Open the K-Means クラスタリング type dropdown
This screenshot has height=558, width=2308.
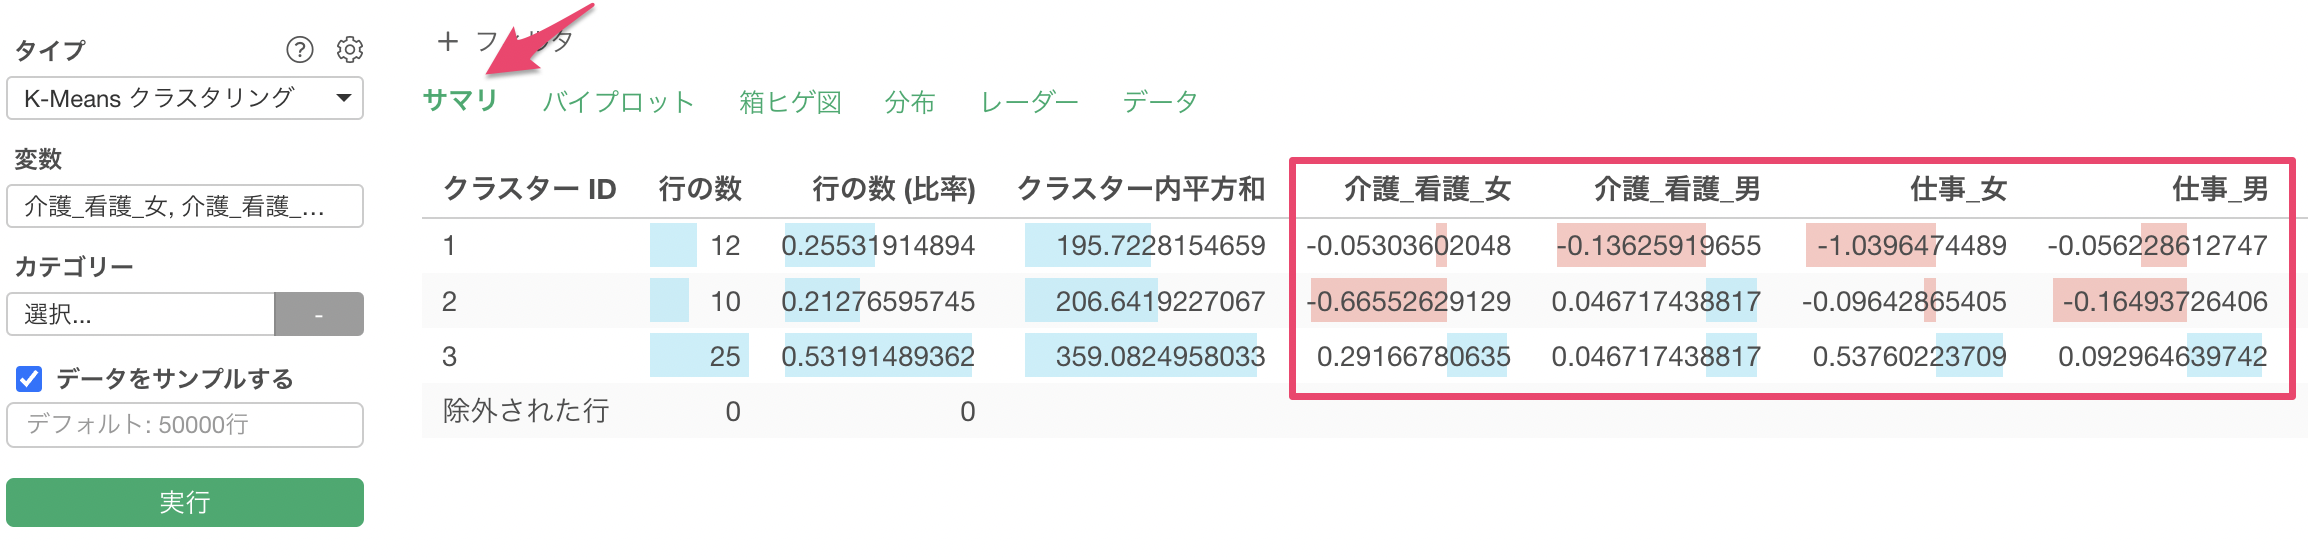185,99
